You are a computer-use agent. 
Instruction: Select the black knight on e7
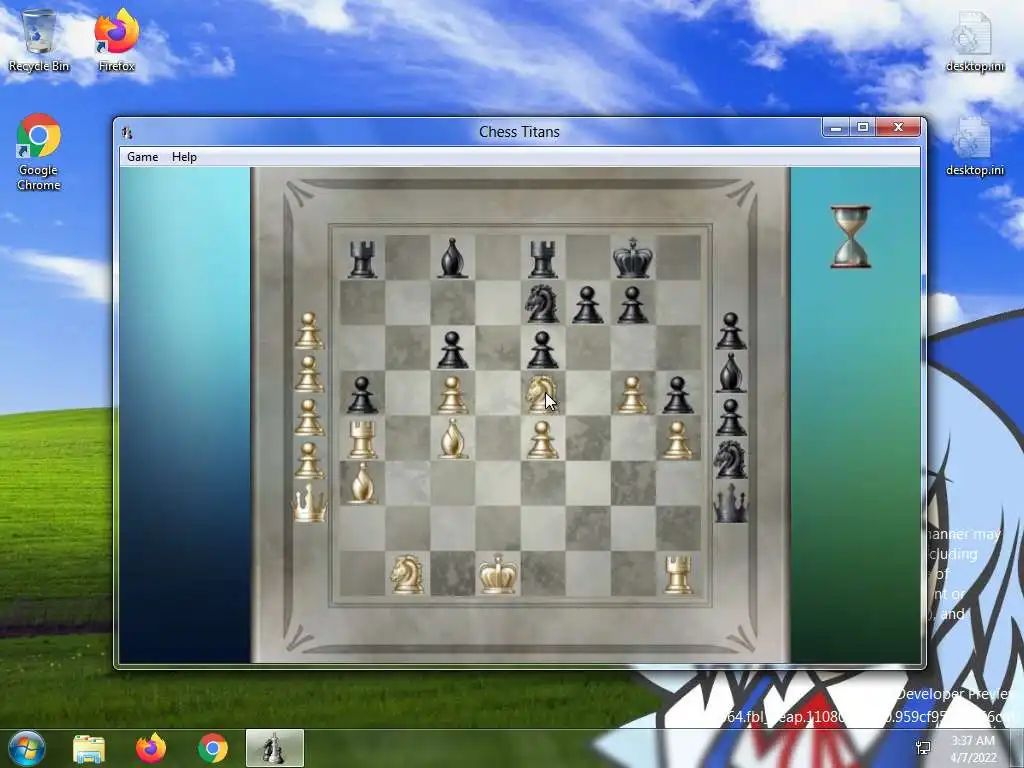pos(543,304)
